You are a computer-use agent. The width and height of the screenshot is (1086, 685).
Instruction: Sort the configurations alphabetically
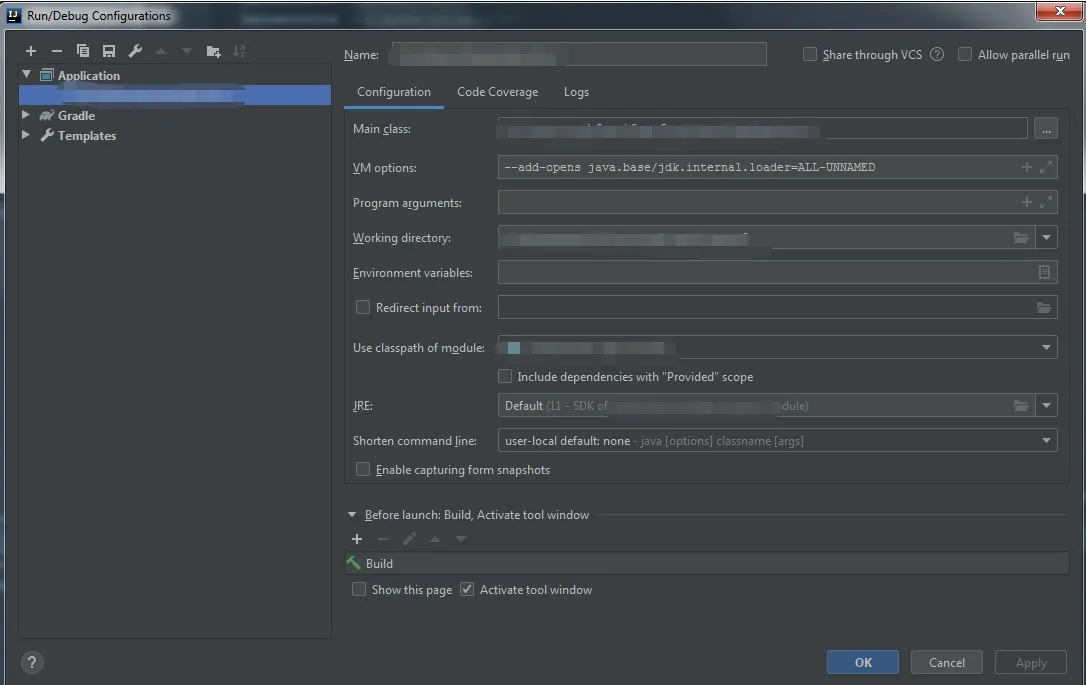coord(239,51)
